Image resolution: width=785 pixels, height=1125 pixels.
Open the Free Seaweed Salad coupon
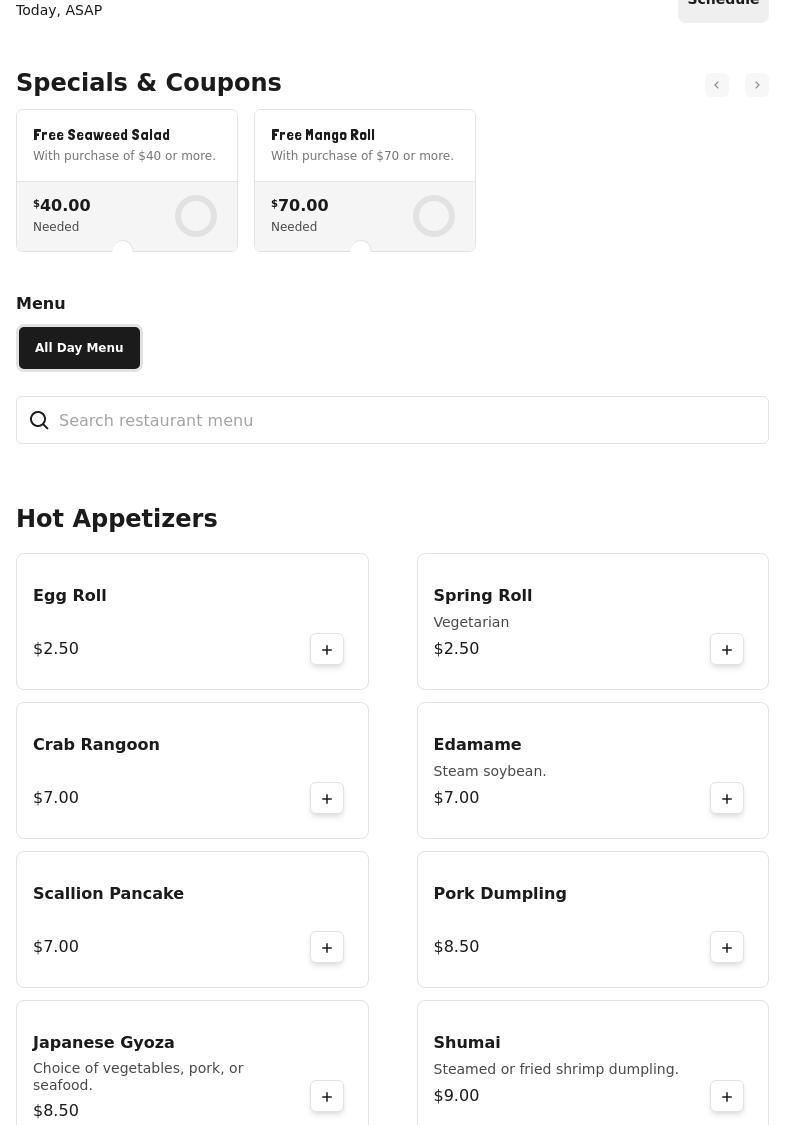(x=126, y=145)
